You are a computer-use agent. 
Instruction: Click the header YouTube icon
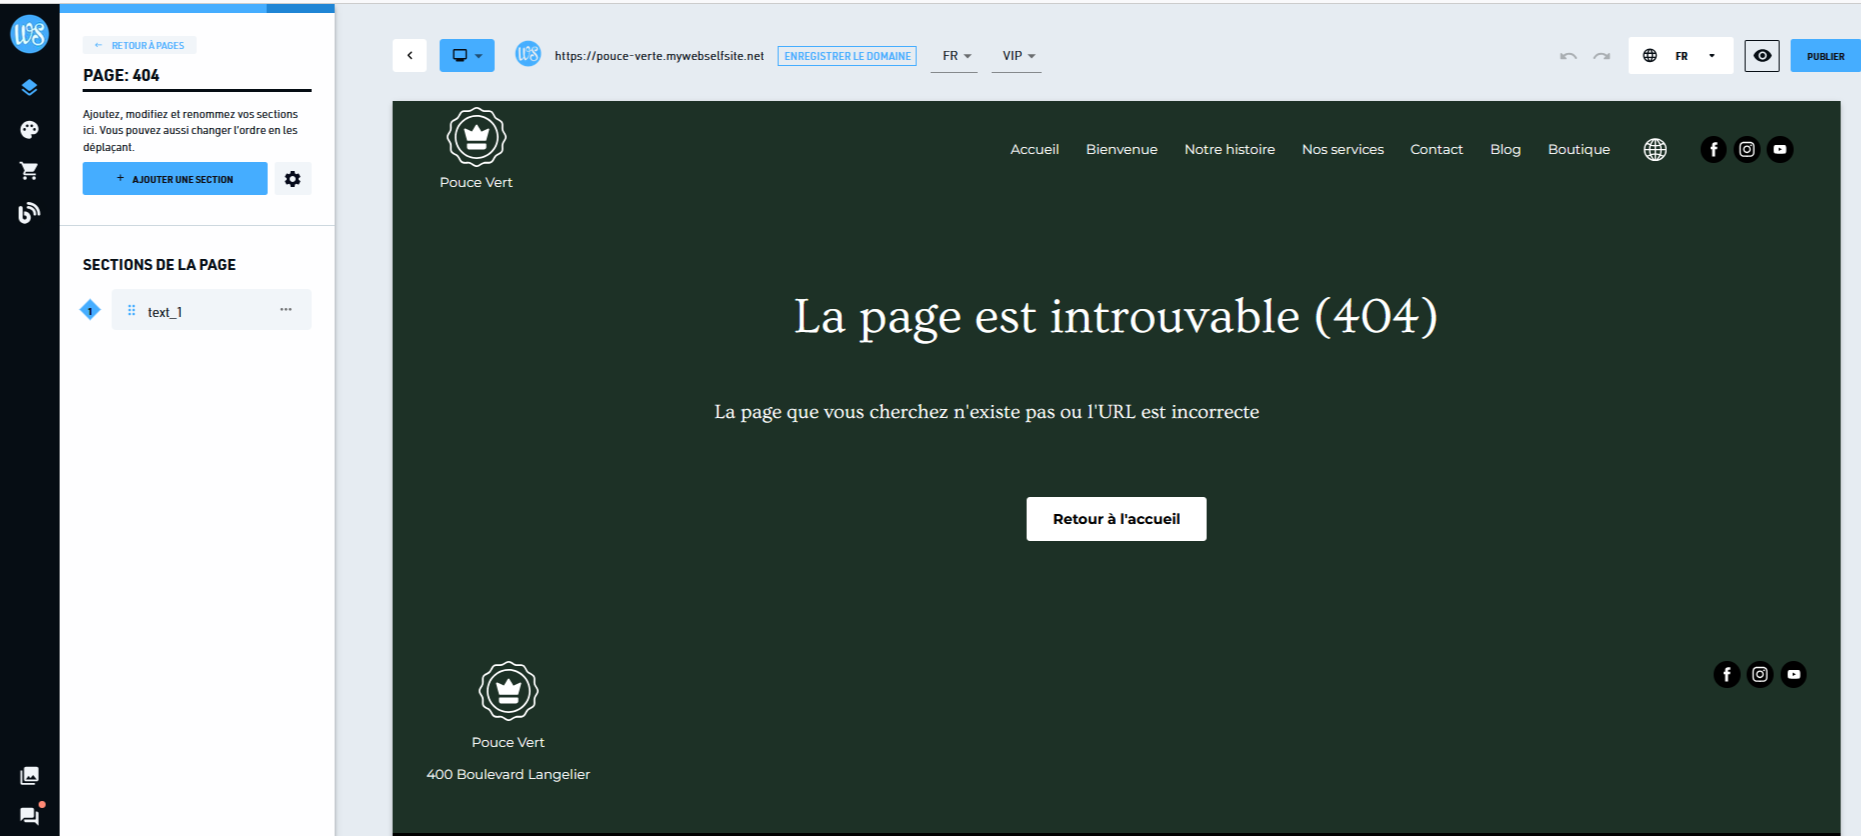pos(1780,149)
